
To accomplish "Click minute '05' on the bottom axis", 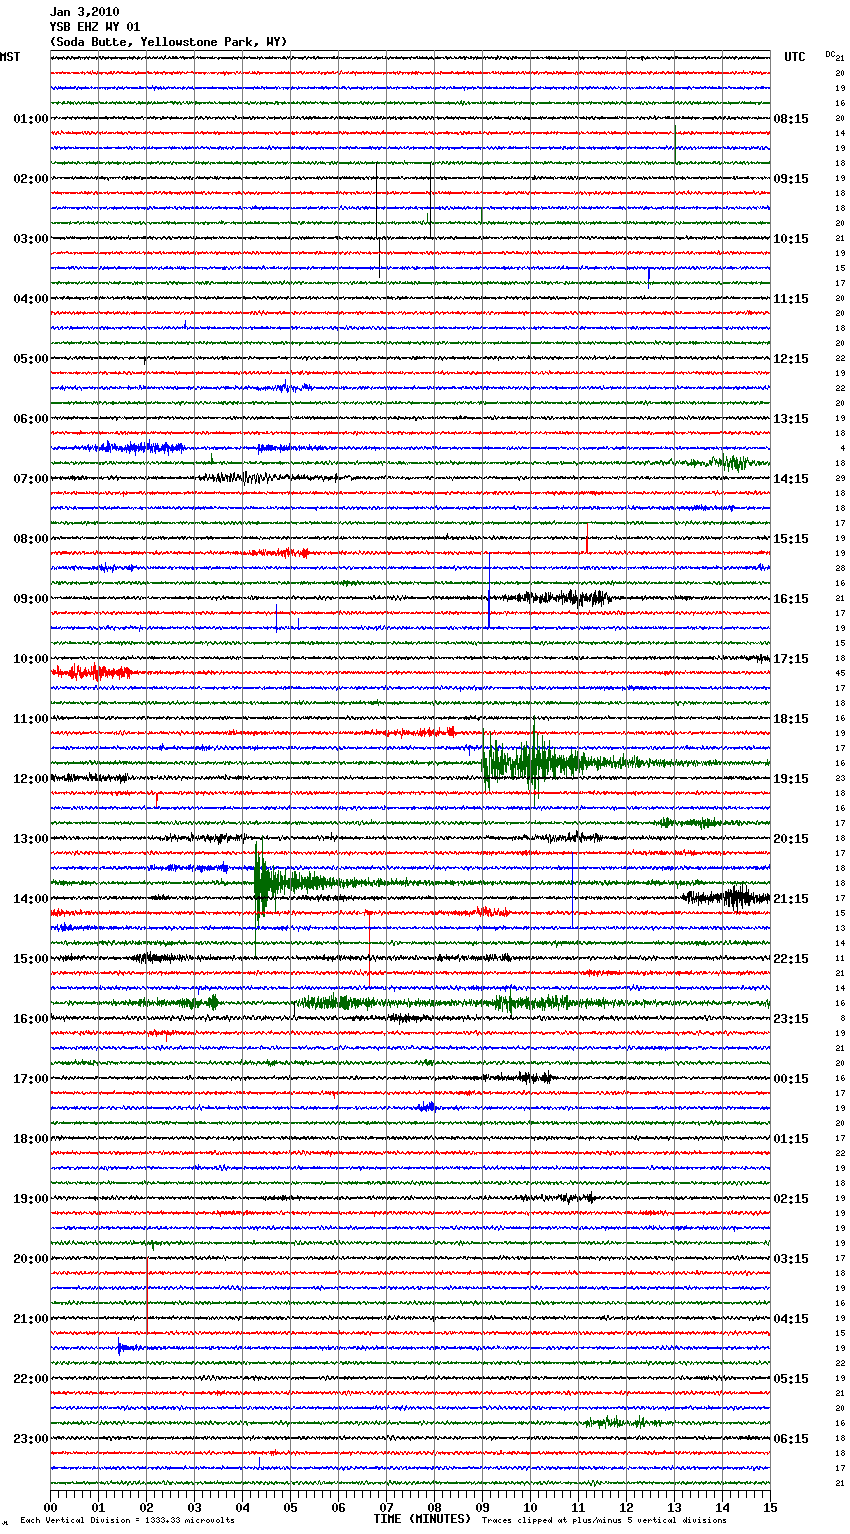I will coord(290,1507).
